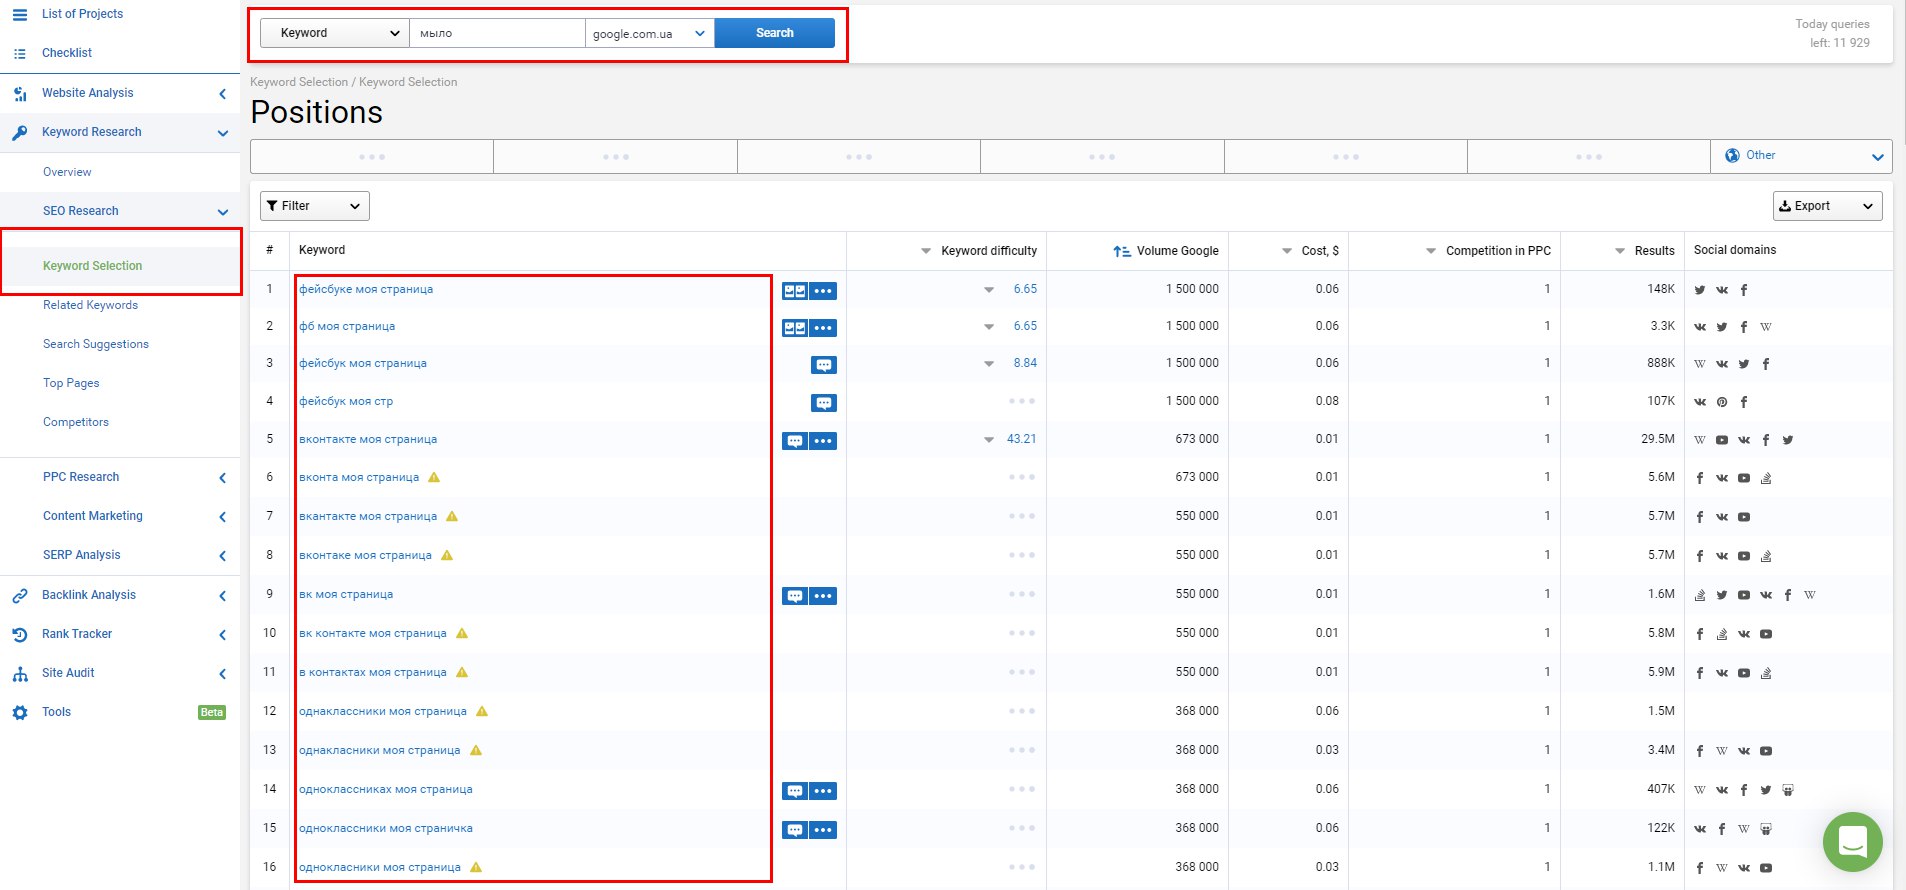The height and width of the screenshot is (890, 1906).
Task: Open Top Pages in the sidebar
Action: (71, 383)
